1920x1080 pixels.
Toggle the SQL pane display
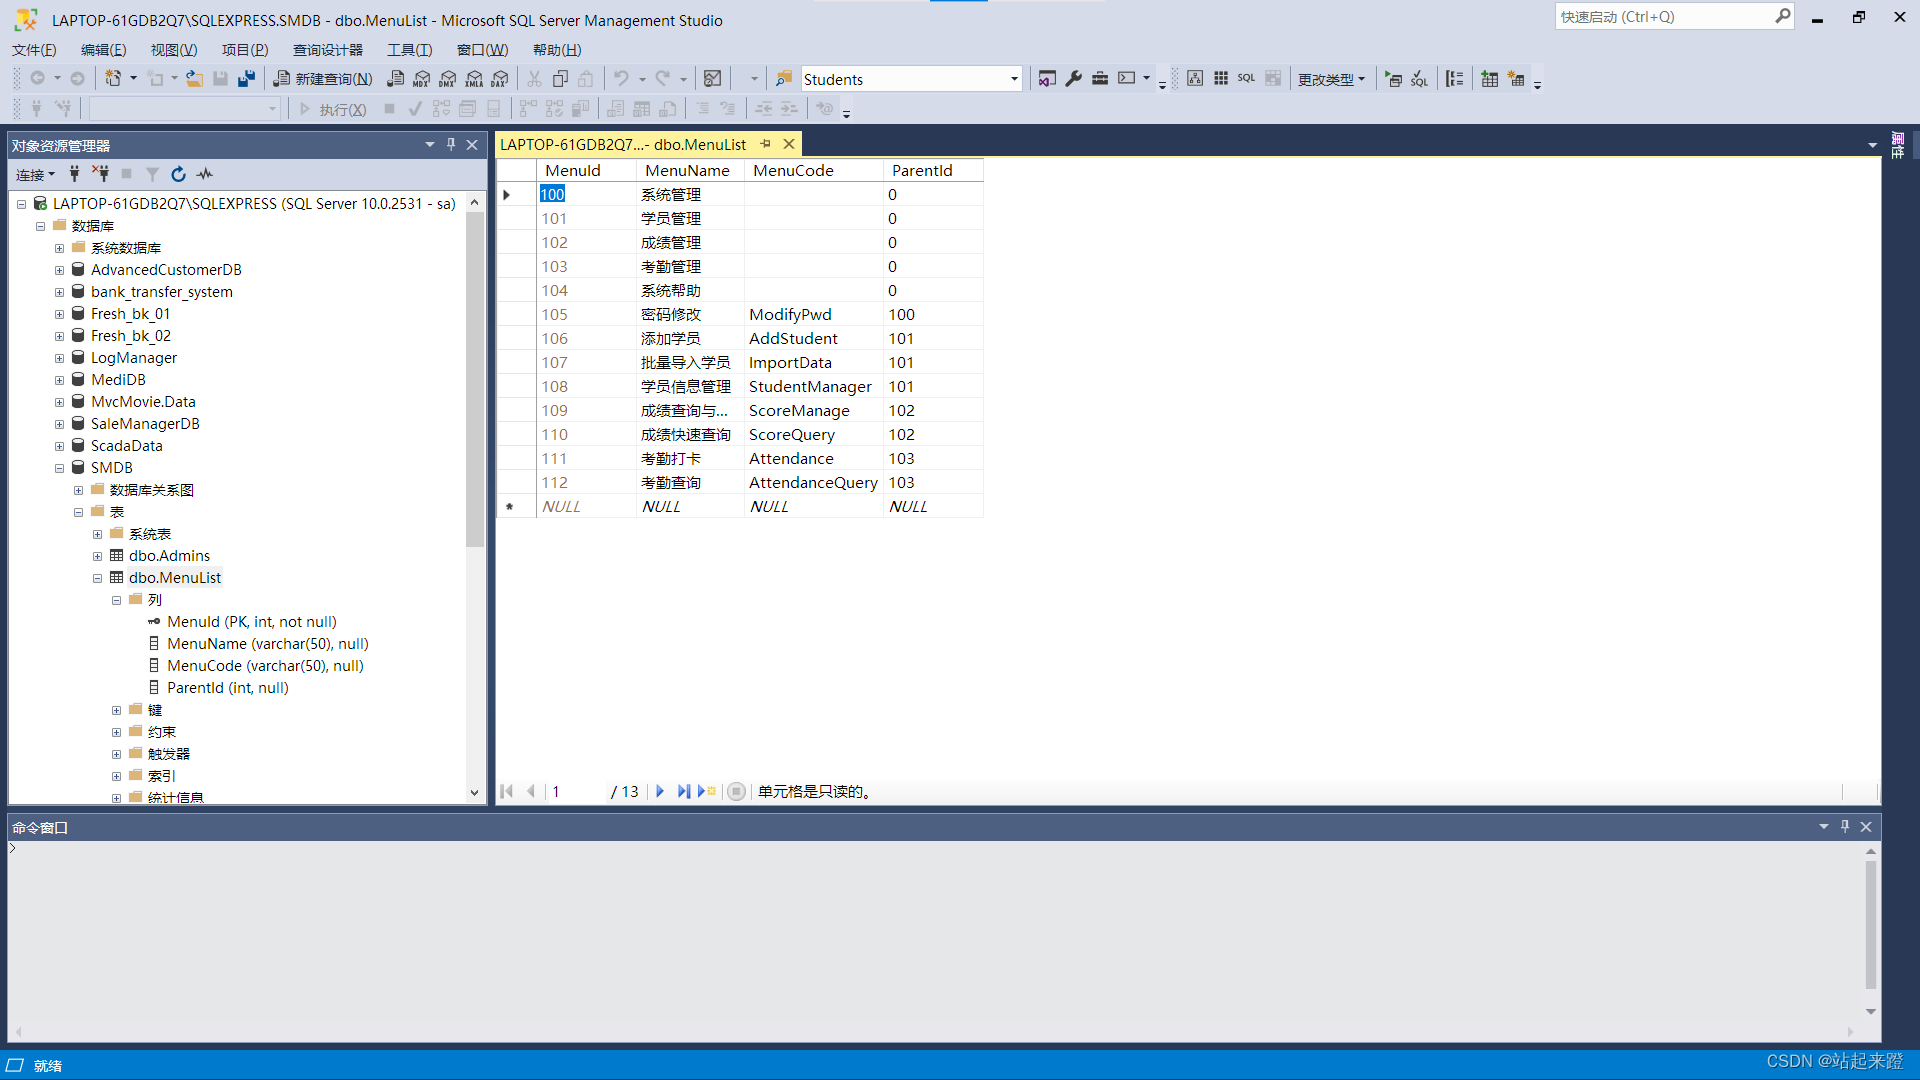(1246, 79)
